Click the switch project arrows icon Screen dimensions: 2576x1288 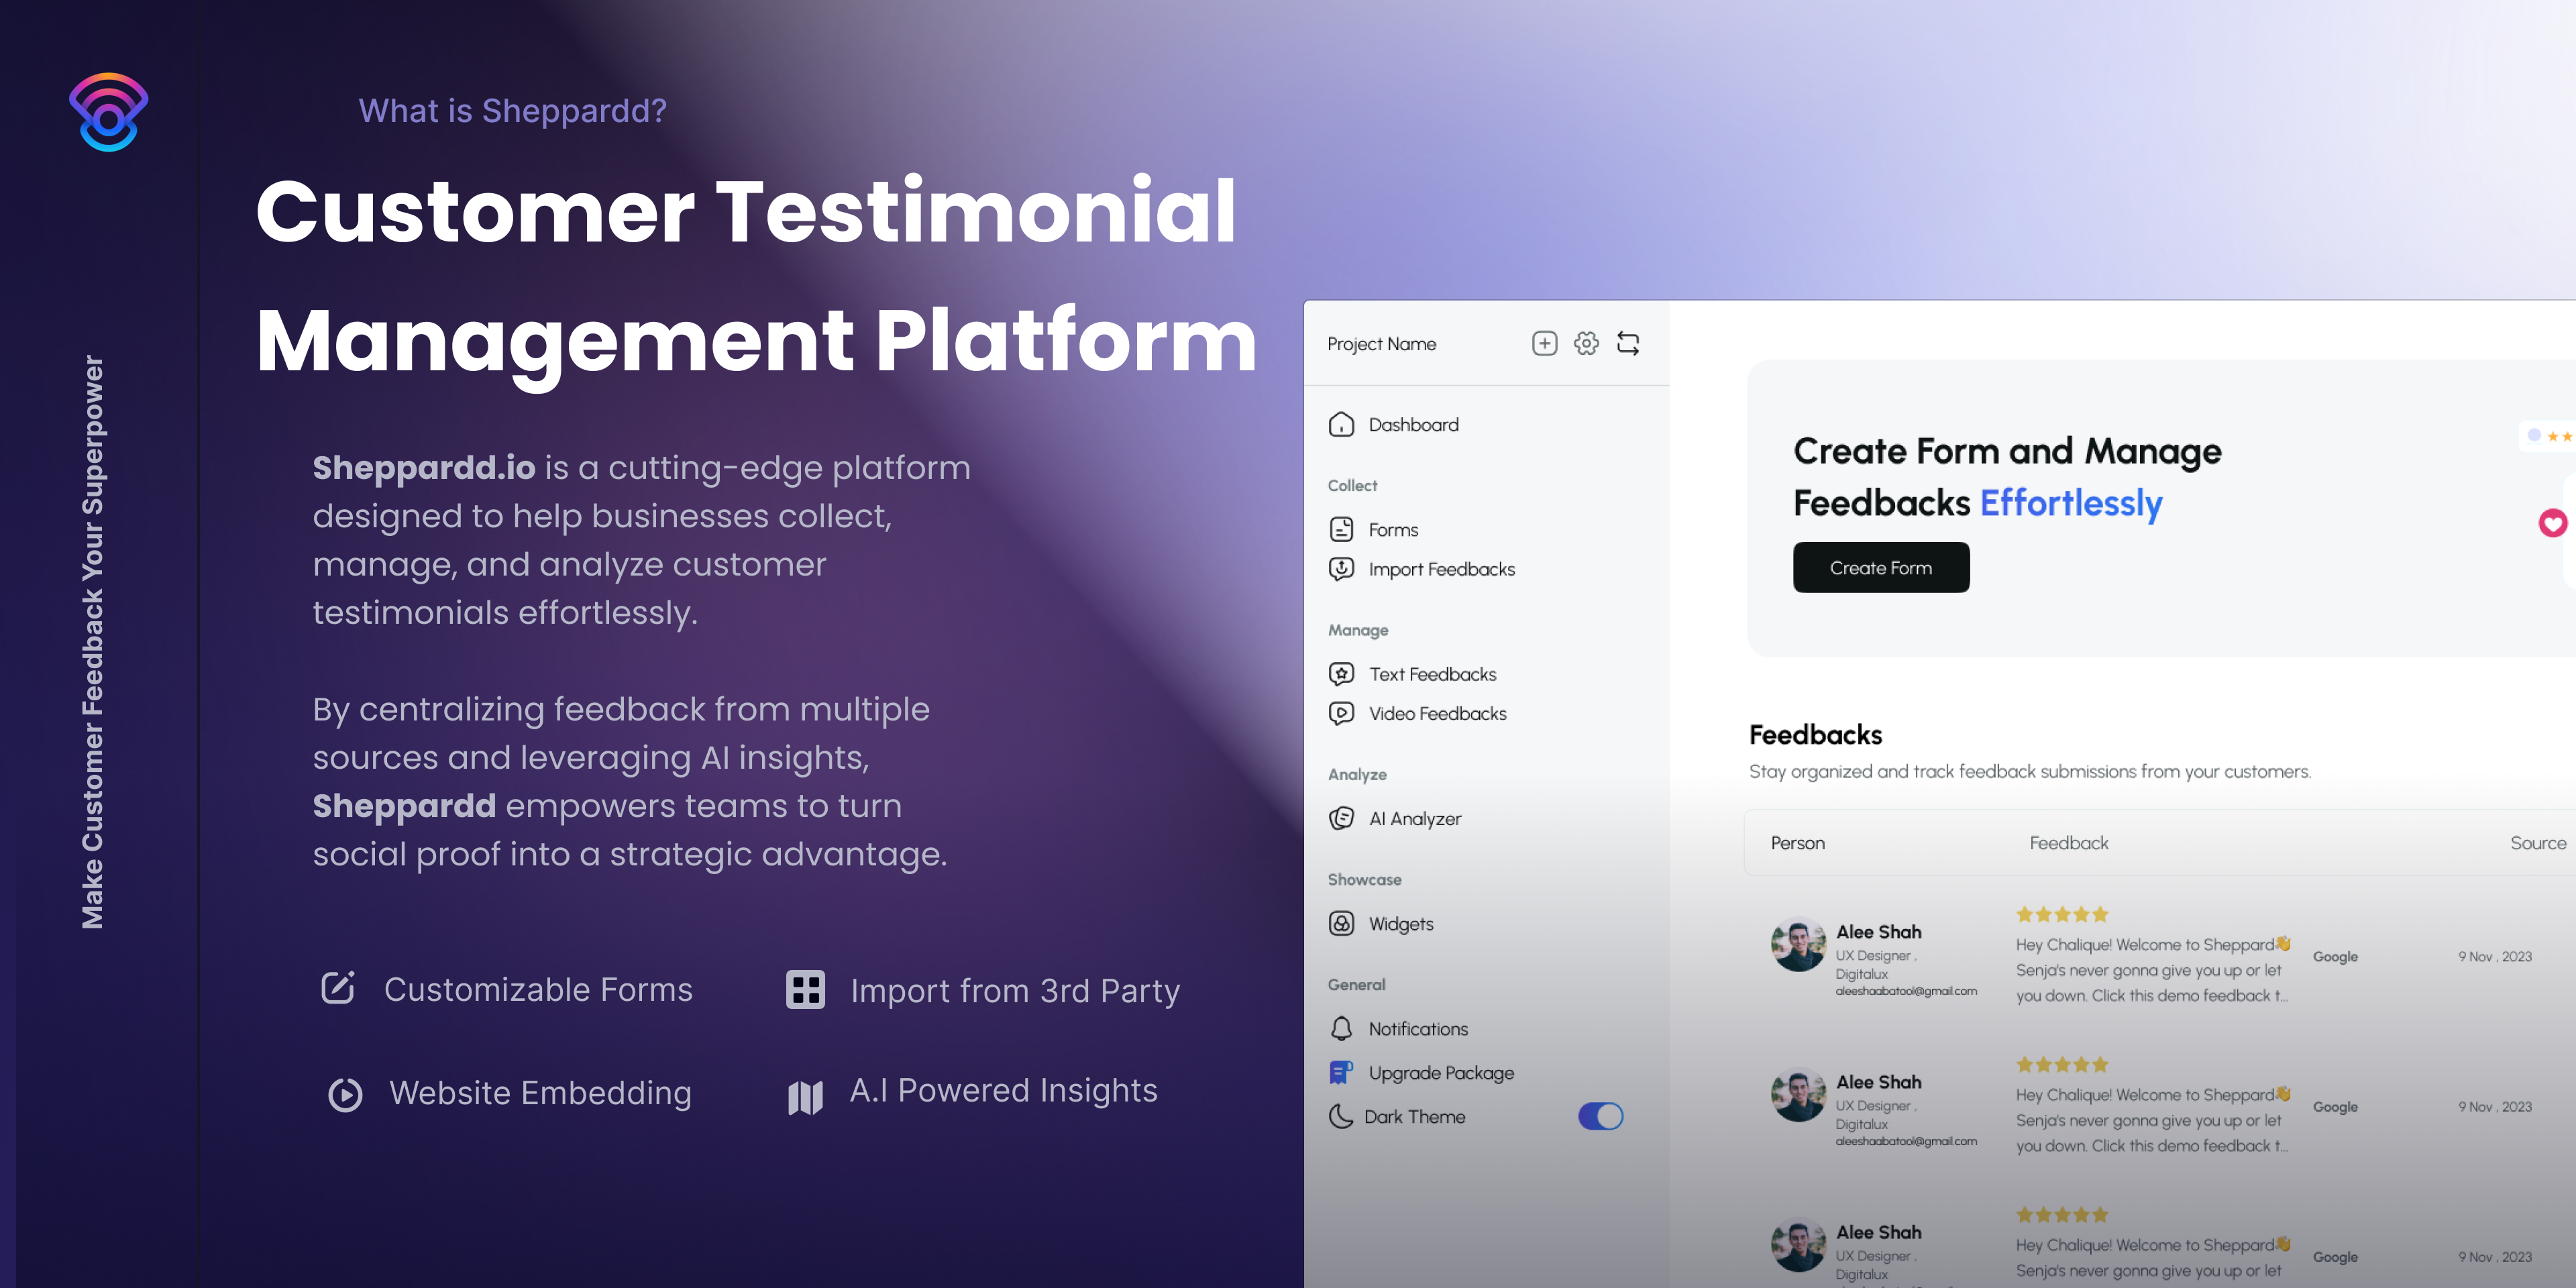(1628, 344)
